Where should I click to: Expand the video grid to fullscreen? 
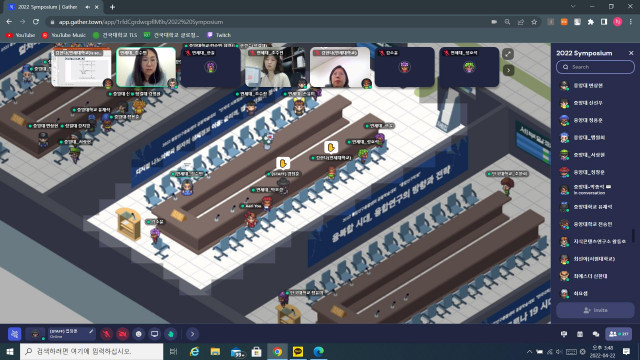508,54
